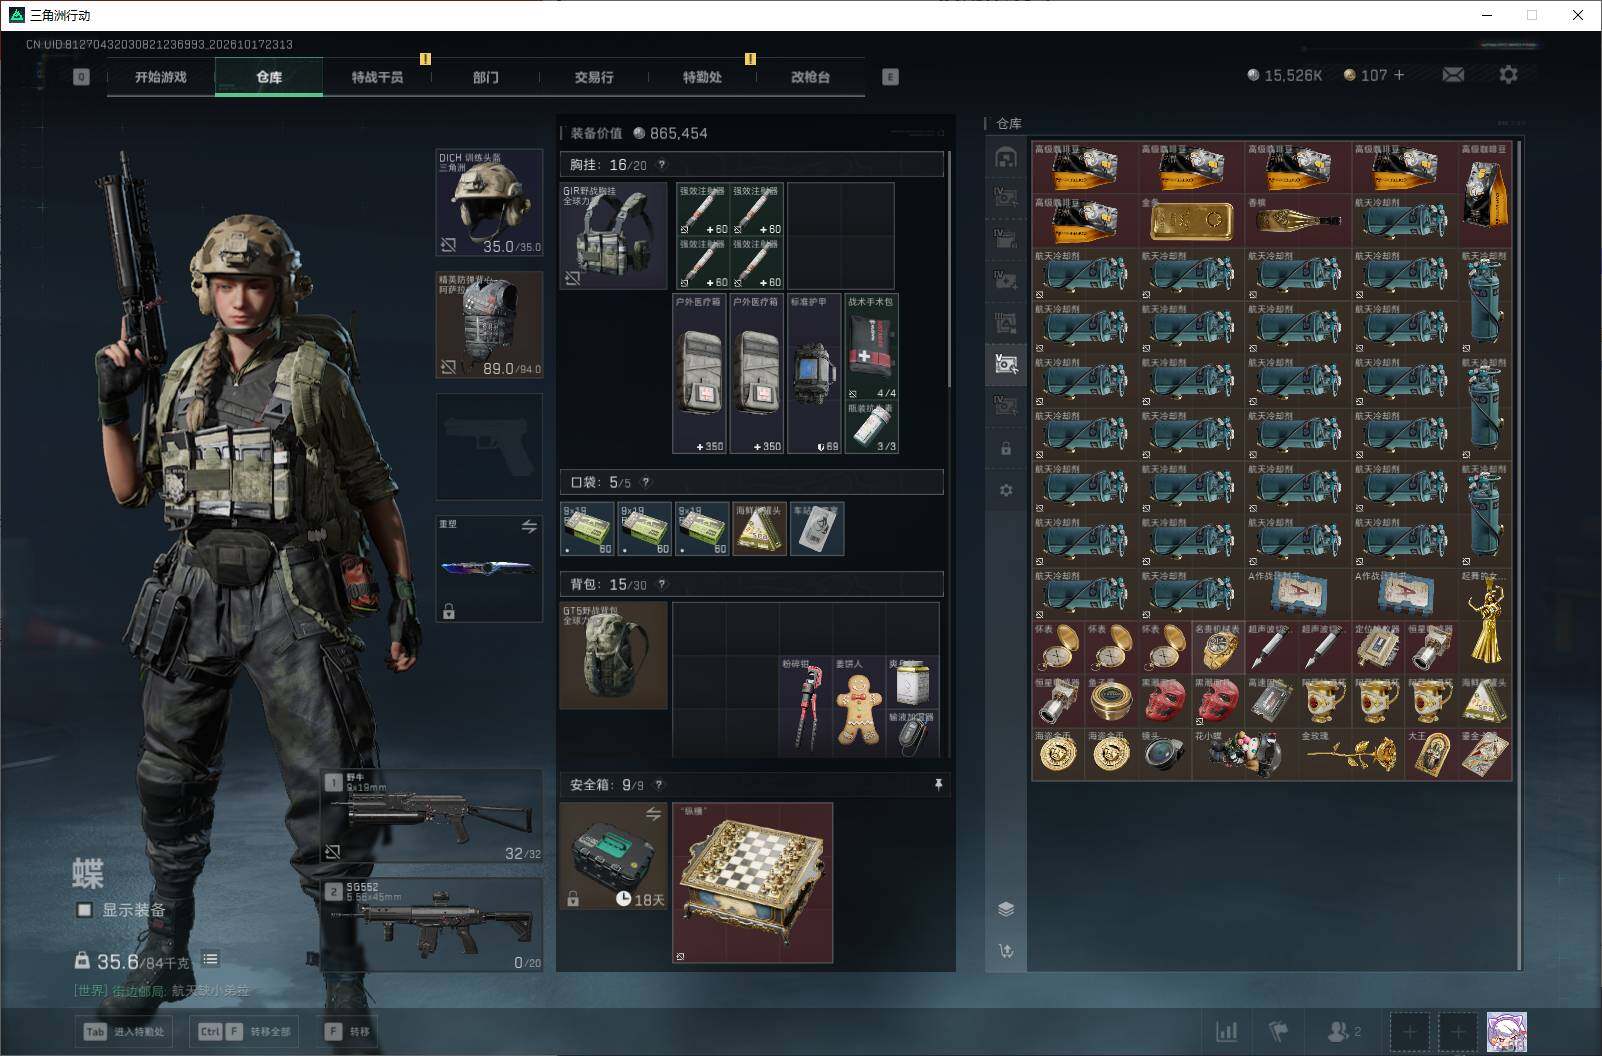Viewport: 1602px width, 1056px height.
Task: Click the list icon beside 35.6 weight
Action: 210,959
